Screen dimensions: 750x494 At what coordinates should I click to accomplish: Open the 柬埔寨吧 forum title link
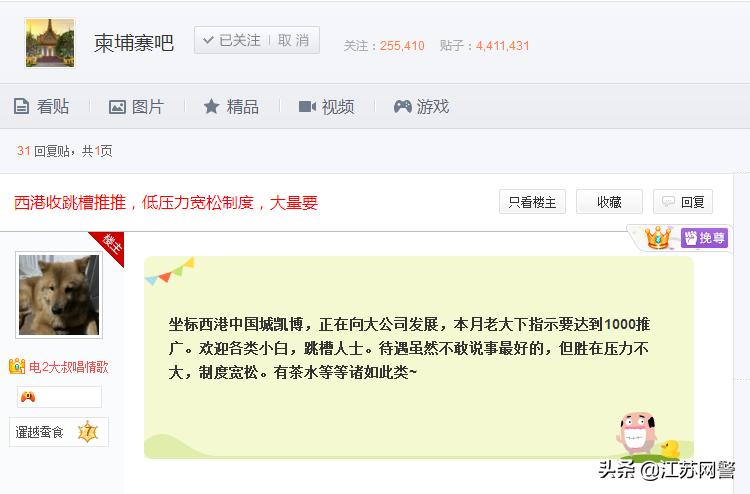click(133, 43)
